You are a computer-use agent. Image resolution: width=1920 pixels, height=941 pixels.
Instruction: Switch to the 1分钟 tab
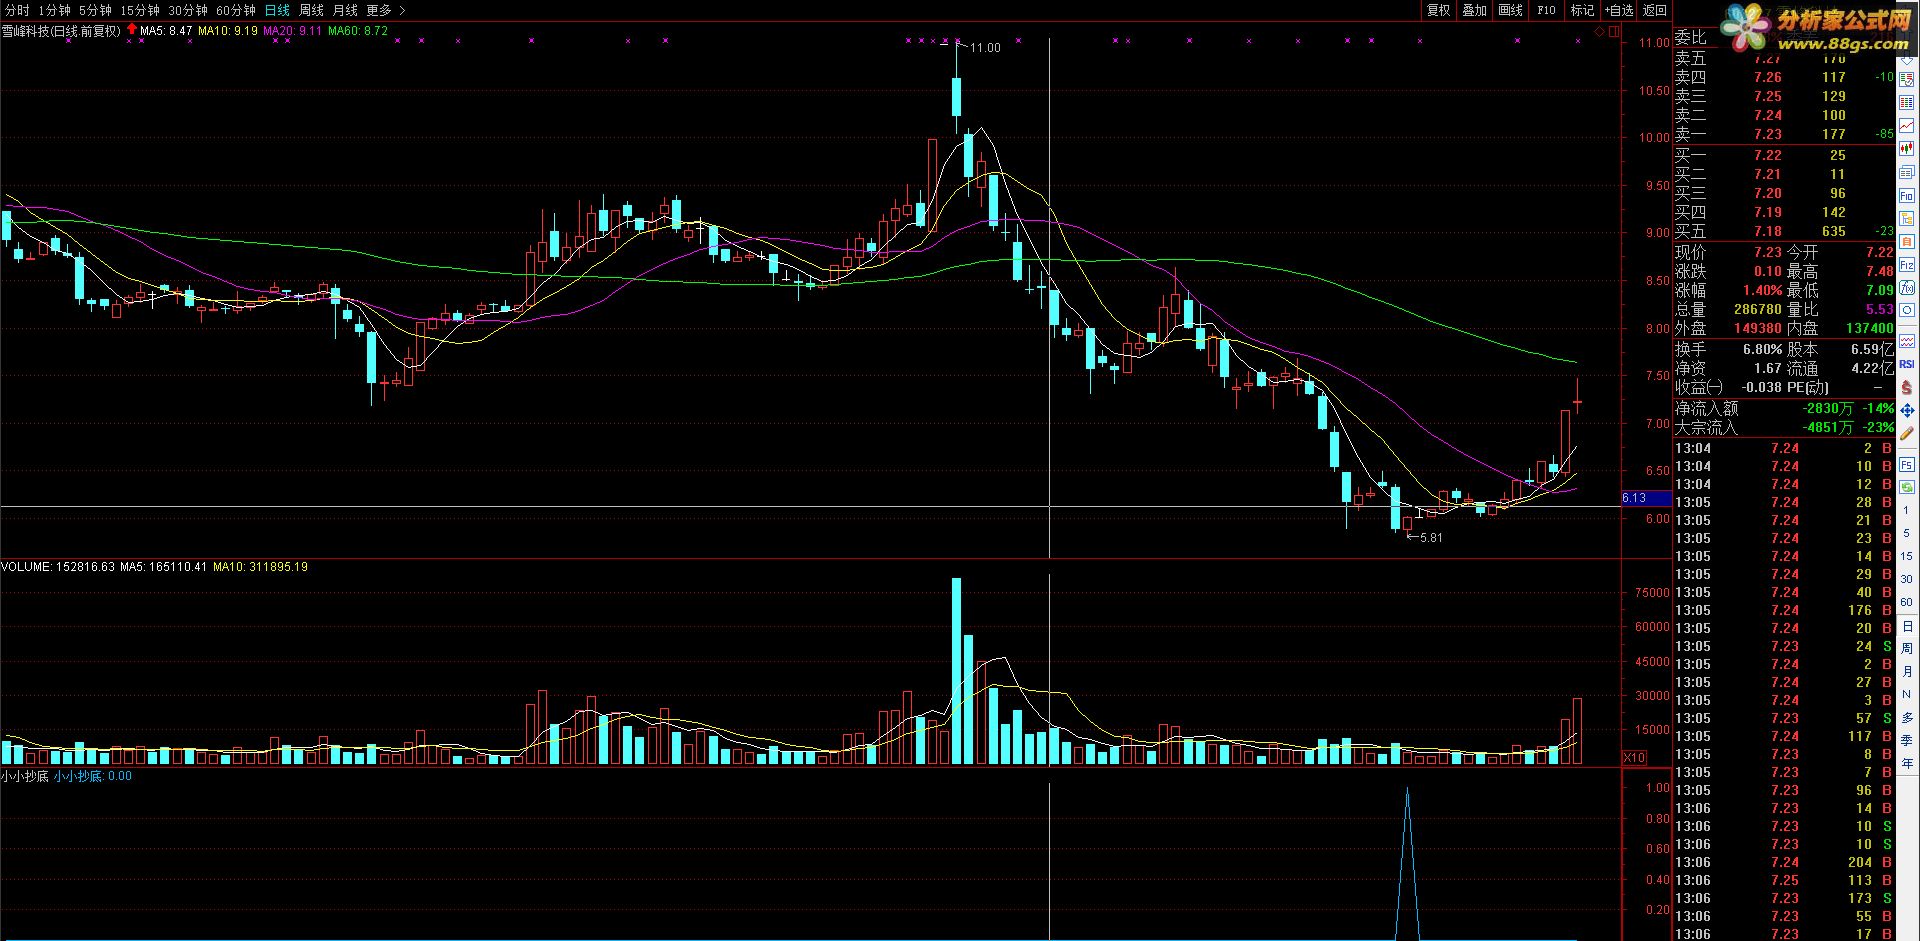point(54,10)
